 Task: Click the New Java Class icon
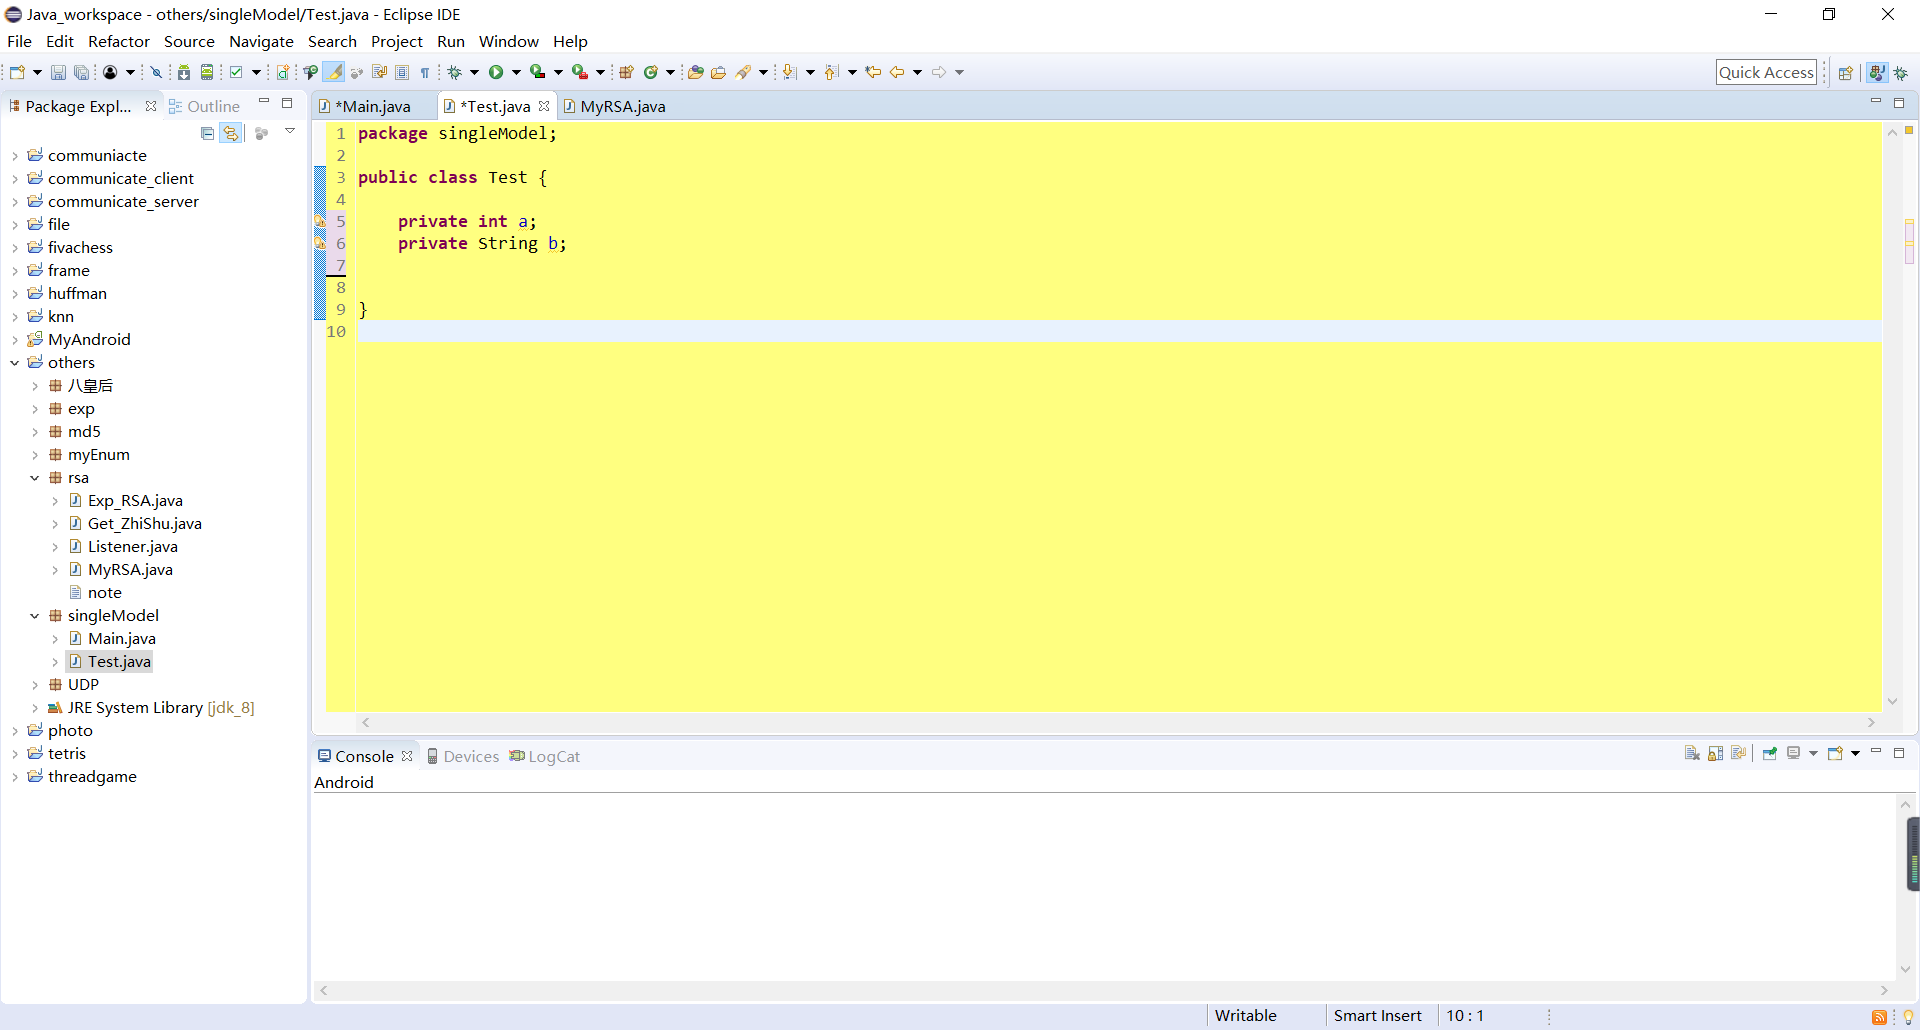(650, 72)
